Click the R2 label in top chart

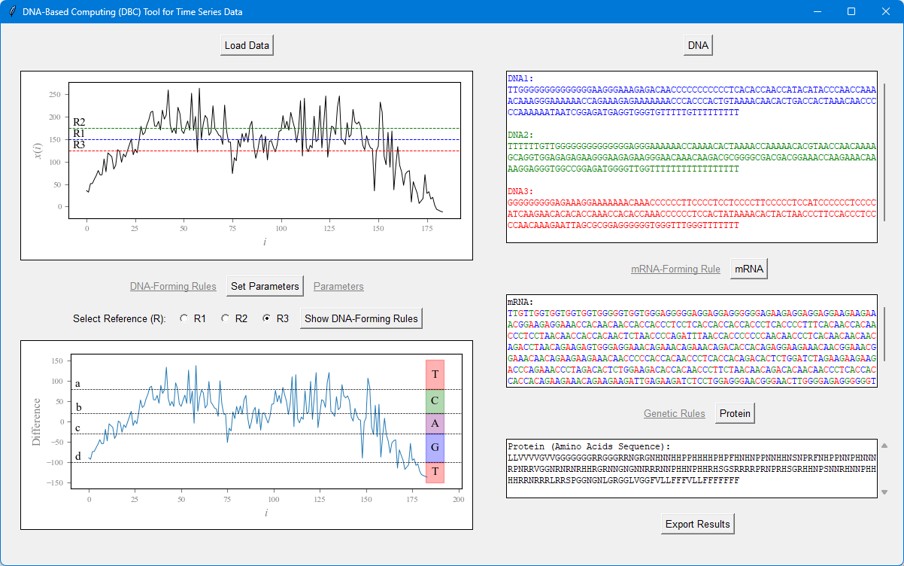coord(79,122)
